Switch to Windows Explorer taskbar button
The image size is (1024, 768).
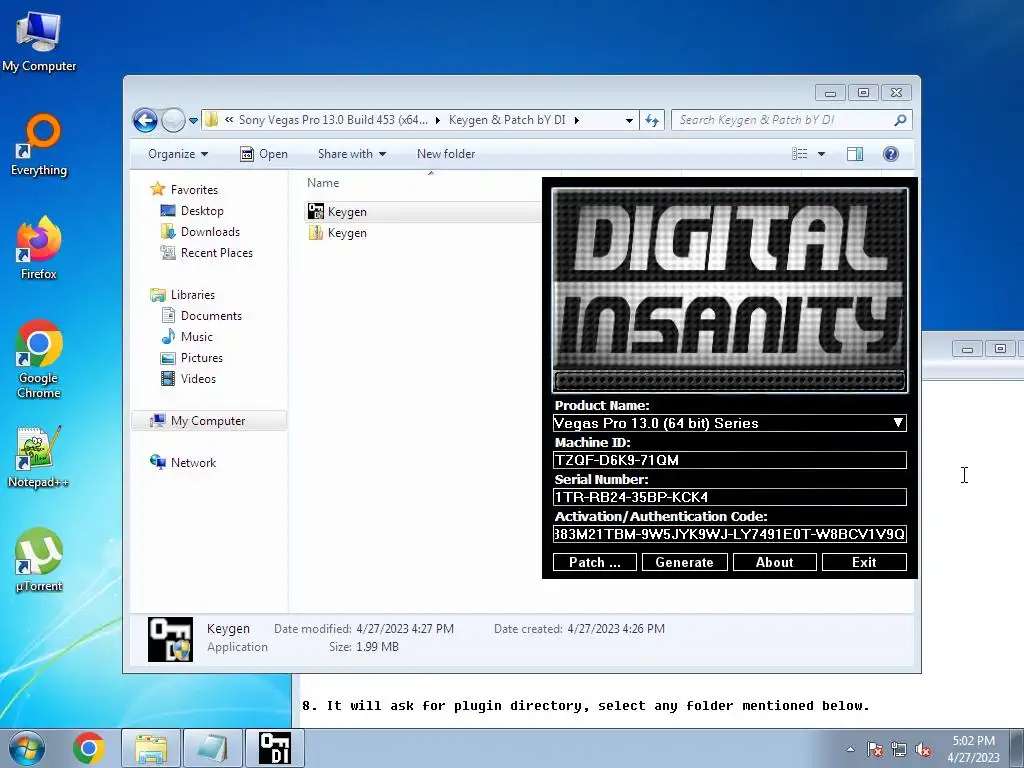(151, 748)
